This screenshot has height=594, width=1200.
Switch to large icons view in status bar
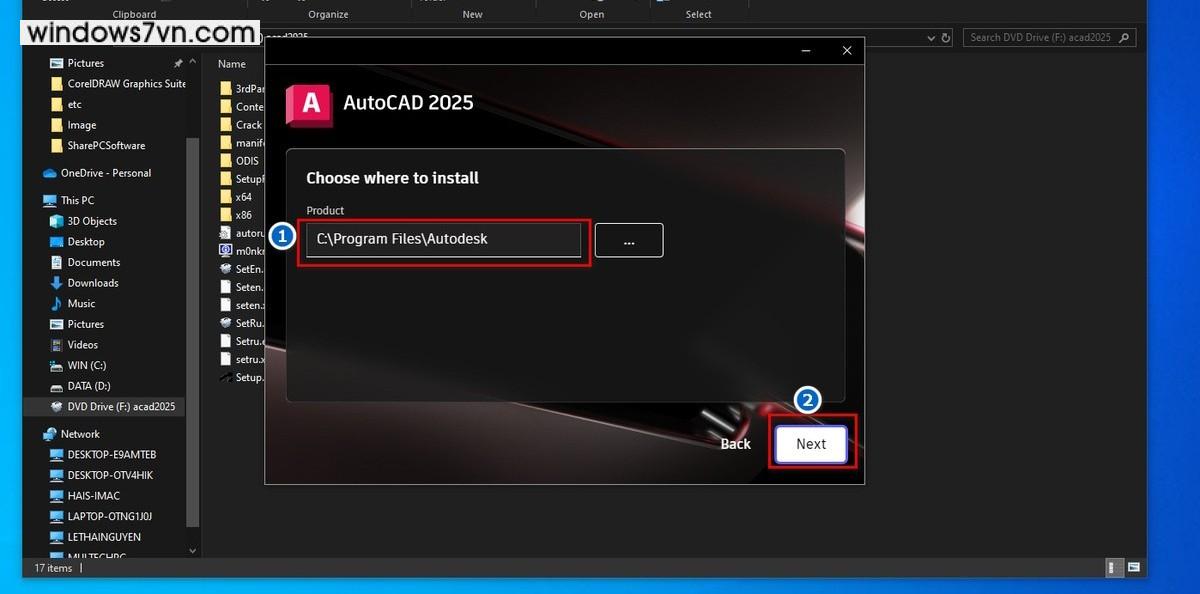[1134, 568]
